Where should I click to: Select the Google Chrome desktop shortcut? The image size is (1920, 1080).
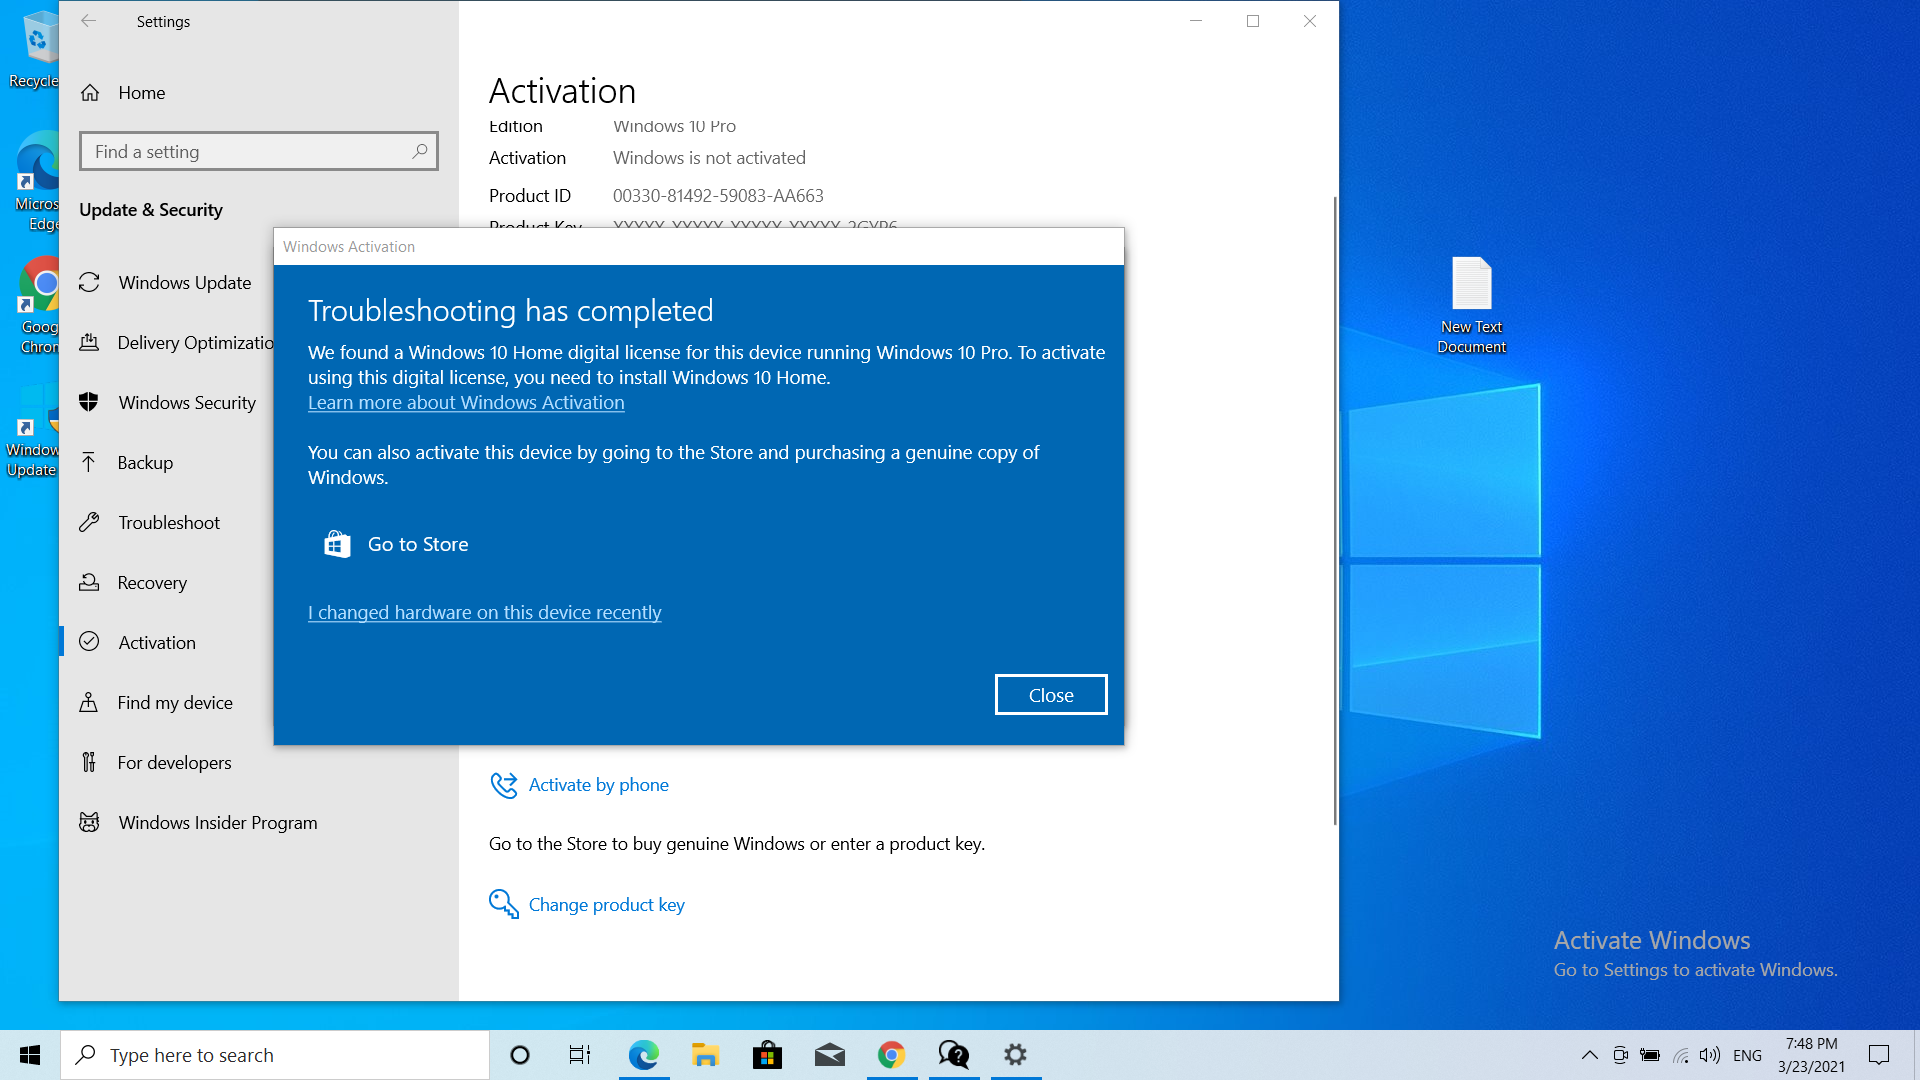(x=39, y=306)
